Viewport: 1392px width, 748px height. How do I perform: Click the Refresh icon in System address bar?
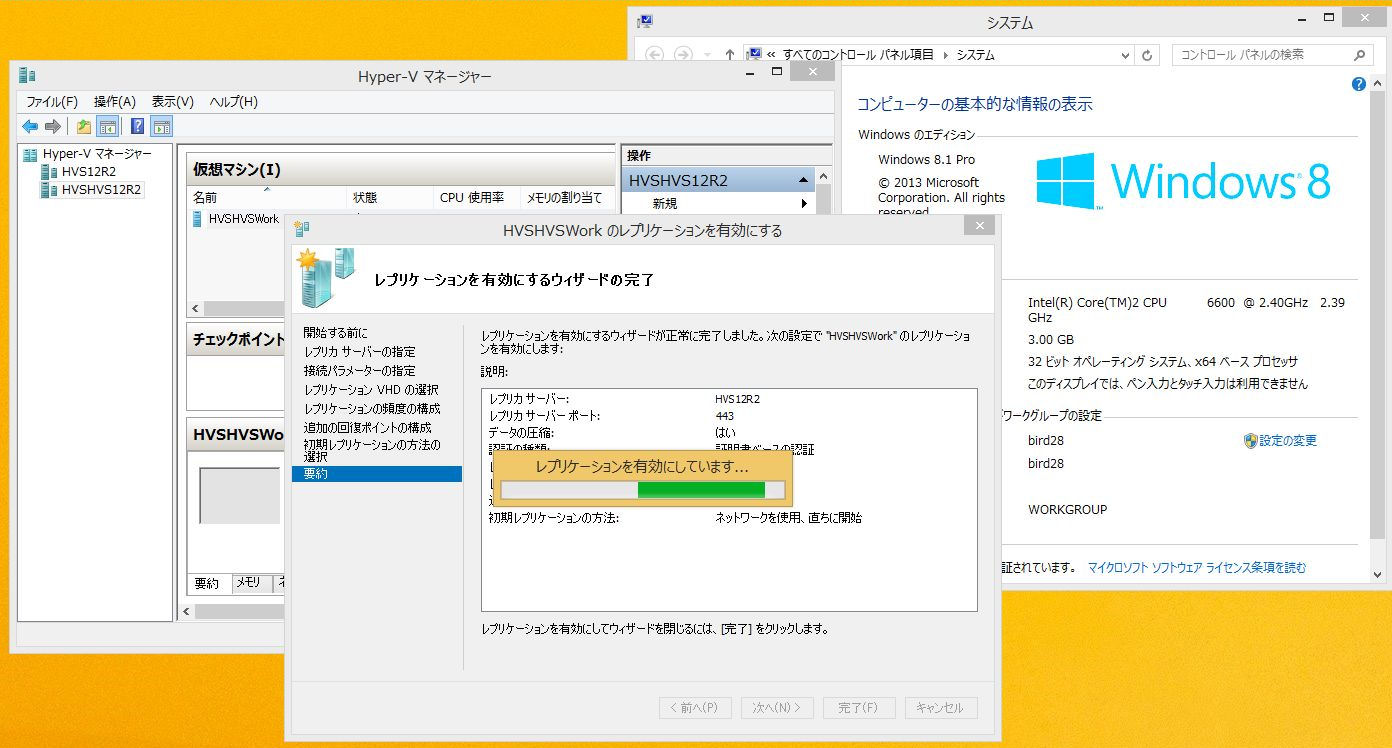(1147, 55)
